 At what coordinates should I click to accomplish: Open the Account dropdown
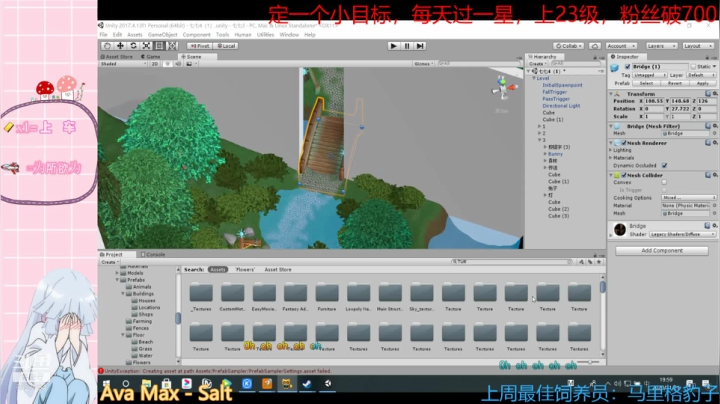pyautogui.click(x=621, y=46)
